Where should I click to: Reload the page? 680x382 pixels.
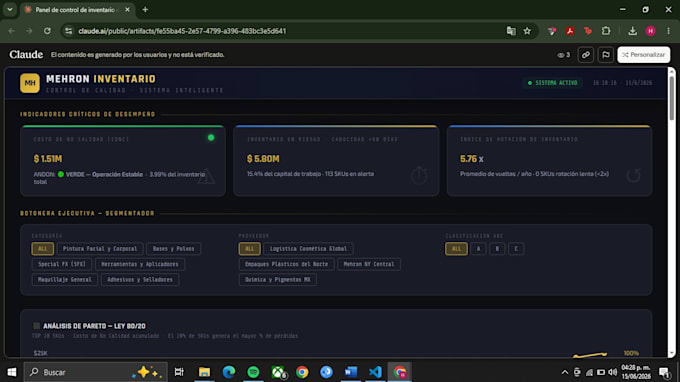pos(47,31)
